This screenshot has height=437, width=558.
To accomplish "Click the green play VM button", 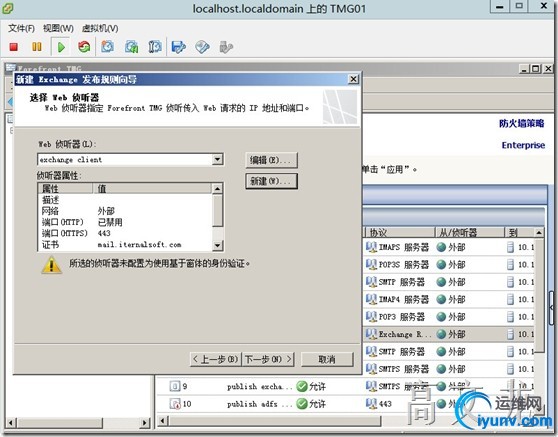I will [61, 47].
